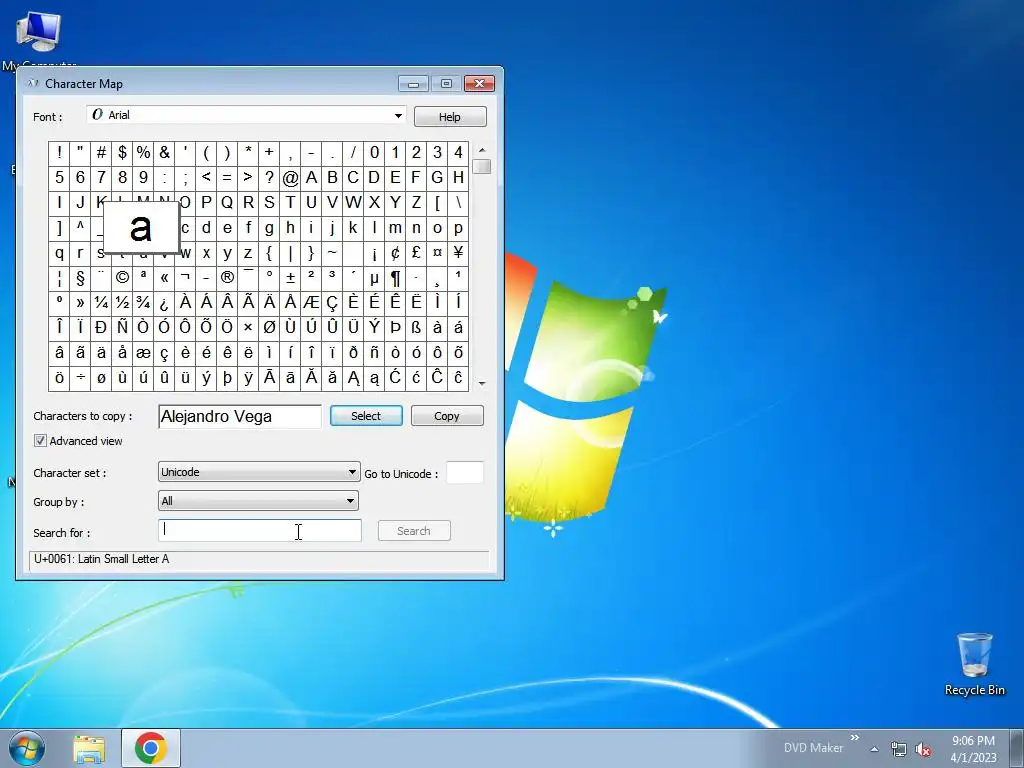1024x768 pixels.
Task: Select the plus-minus ± character
Action: click(x=290, y=278)
